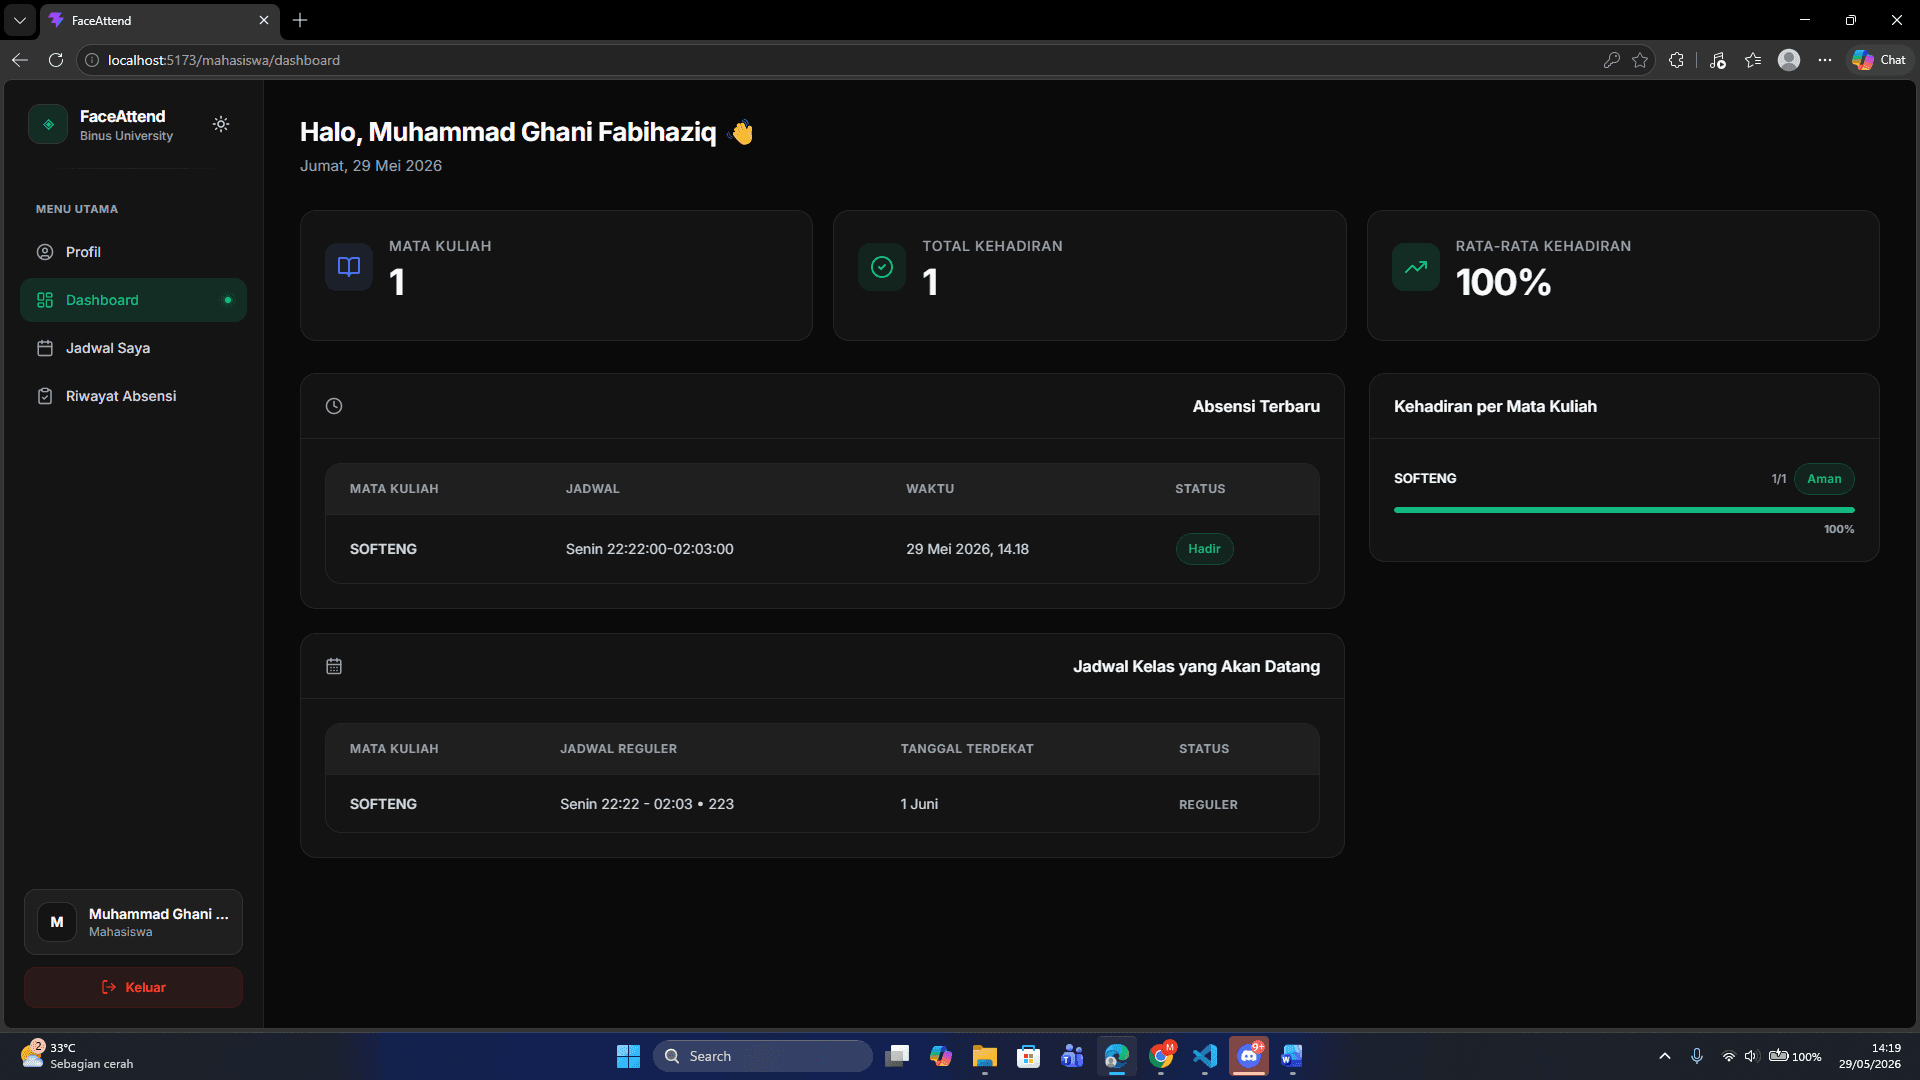Image resolution: width=1920 pixels, height=1080 pixels.
Task: Click the Muhammad Ghani user card
Action: point(133,922)
